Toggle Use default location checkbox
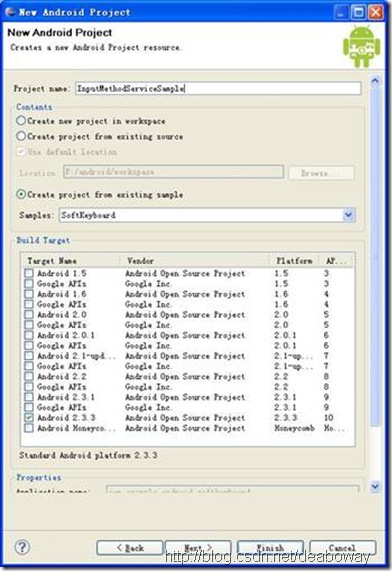Screen dimensions: 392x571 [x=21, y=151]
